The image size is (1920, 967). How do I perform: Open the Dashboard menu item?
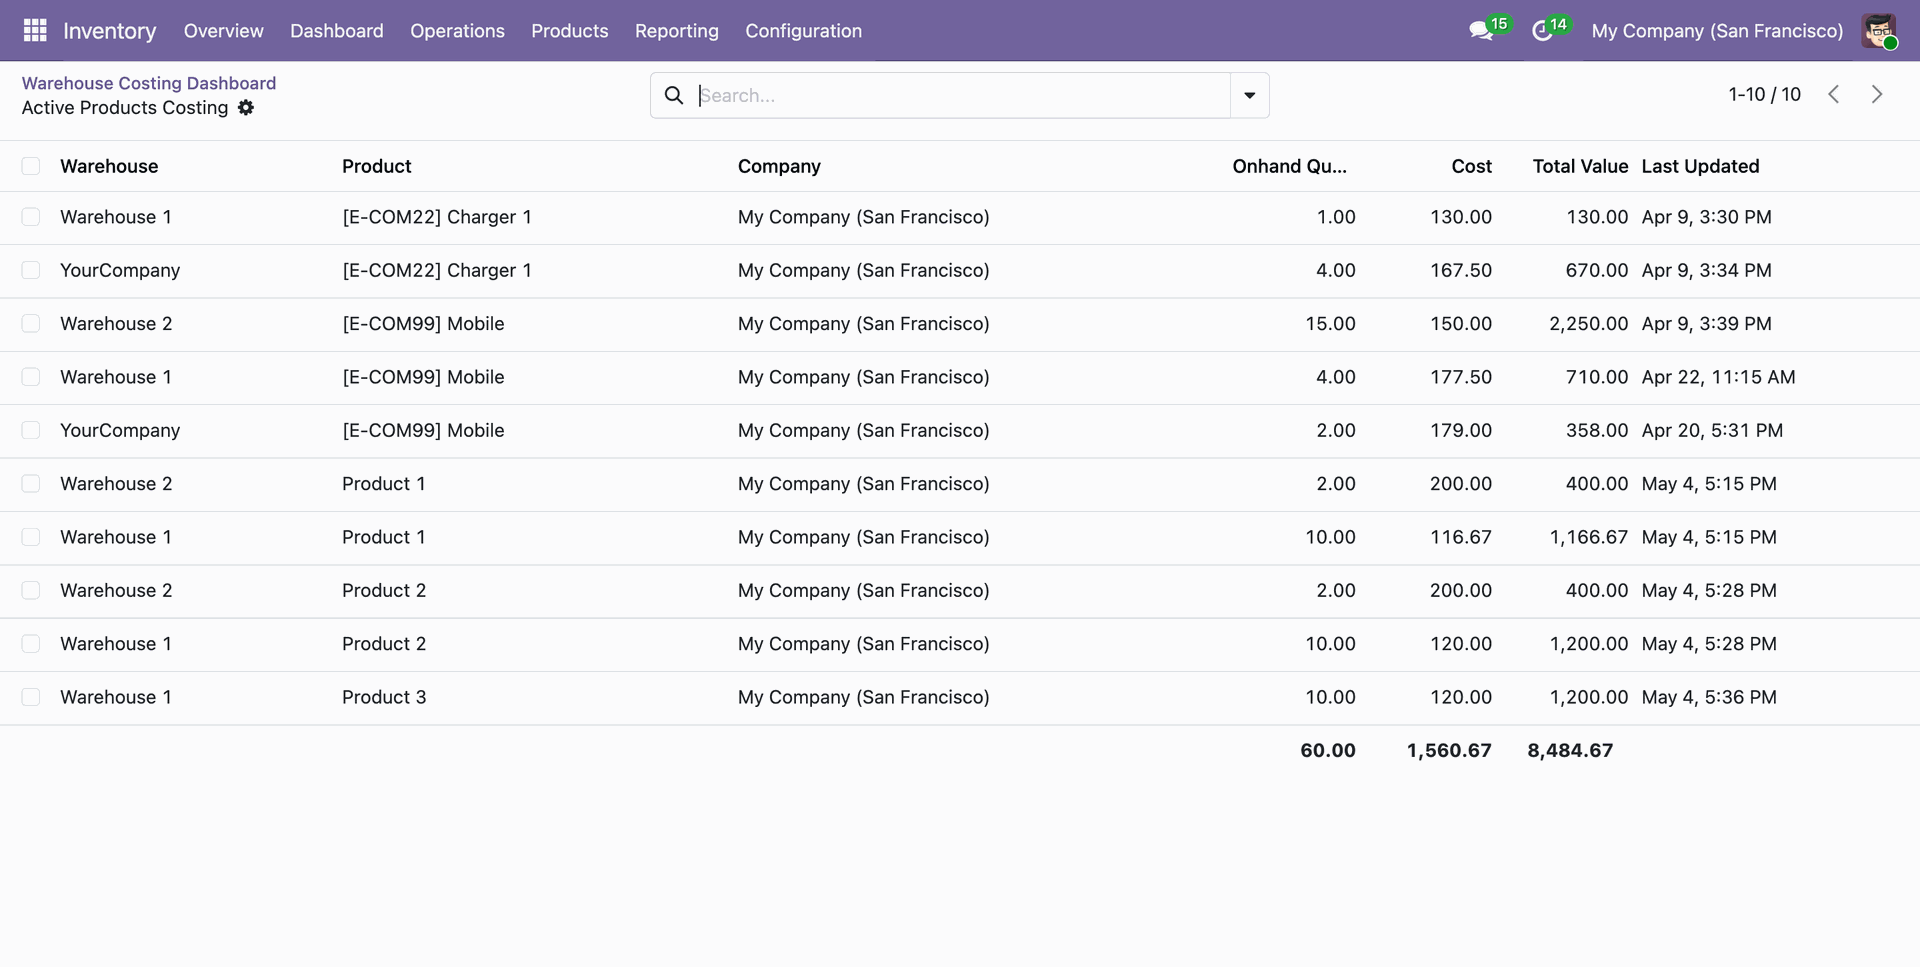(336, 31)
